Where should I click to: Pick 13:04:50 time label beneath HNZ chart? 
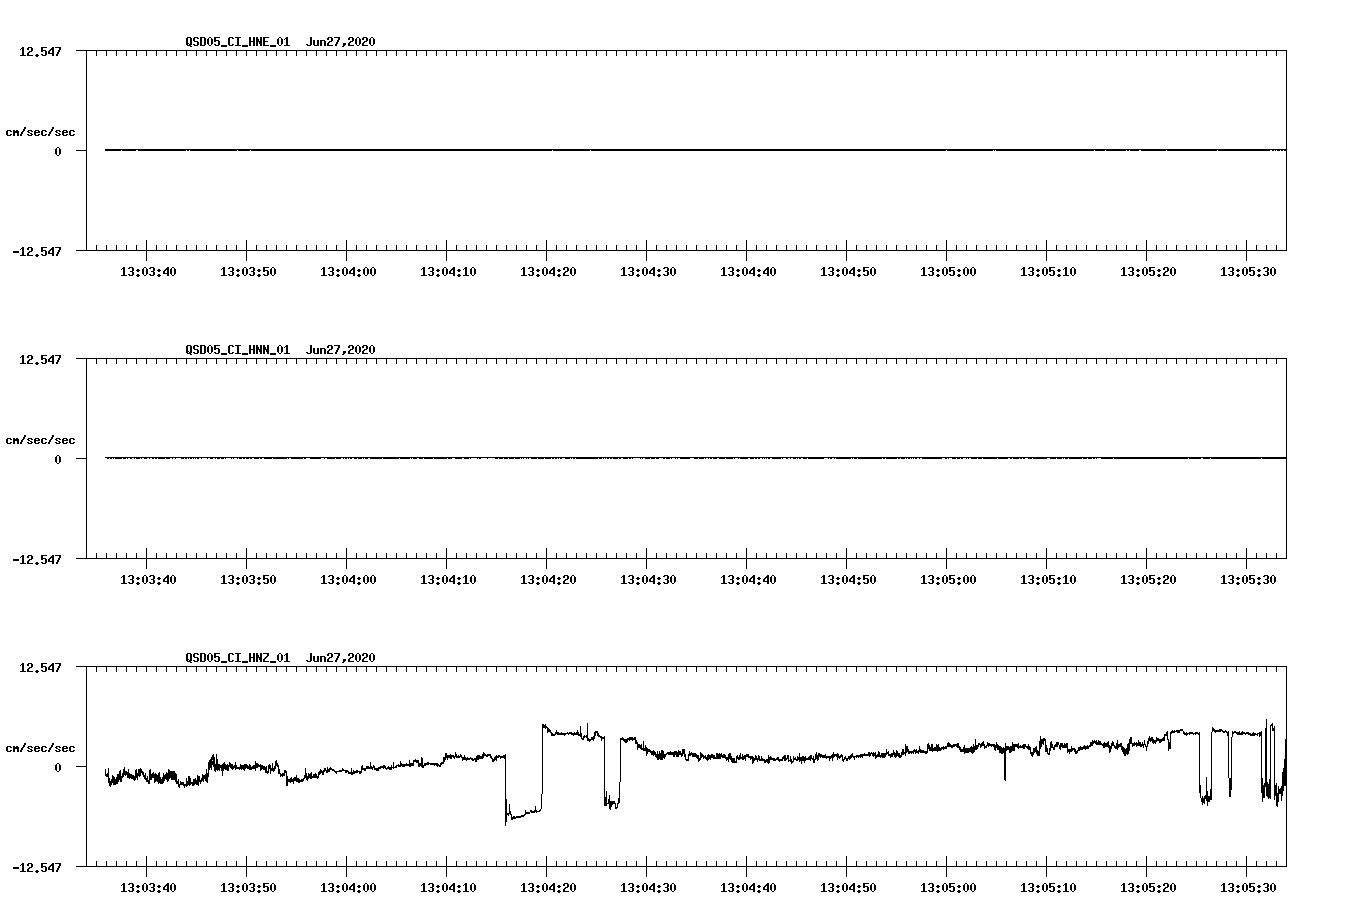coord(848,887)
